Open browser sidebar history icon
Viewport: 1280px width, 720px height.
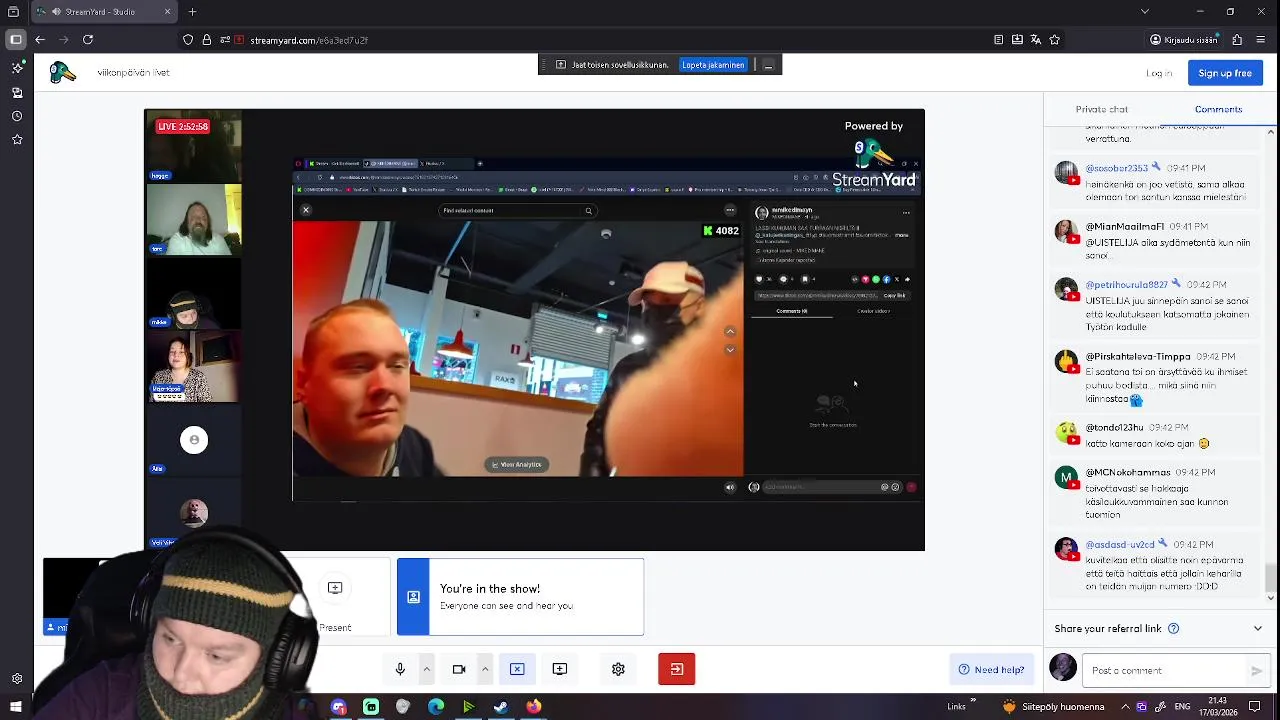coord(17,116)
